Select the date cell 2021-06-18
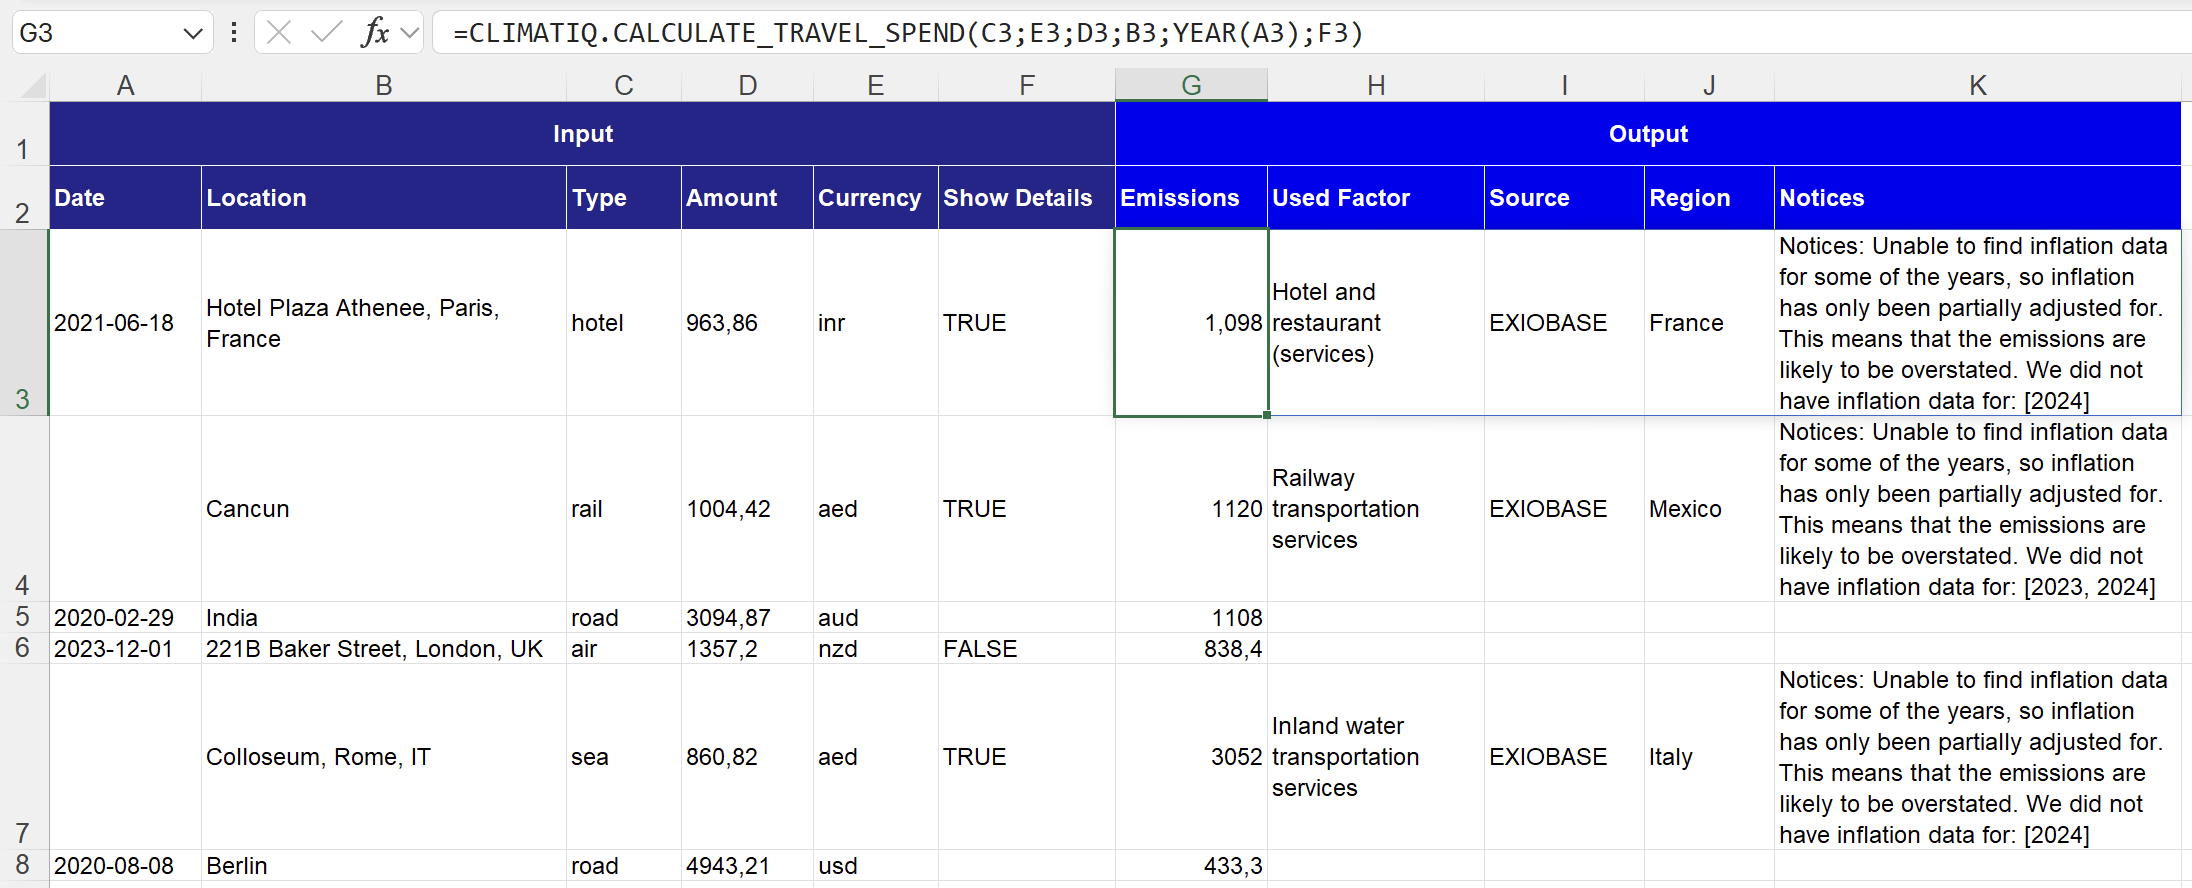The width and height of the screenshot is (2192, 888). coord(125,323)
